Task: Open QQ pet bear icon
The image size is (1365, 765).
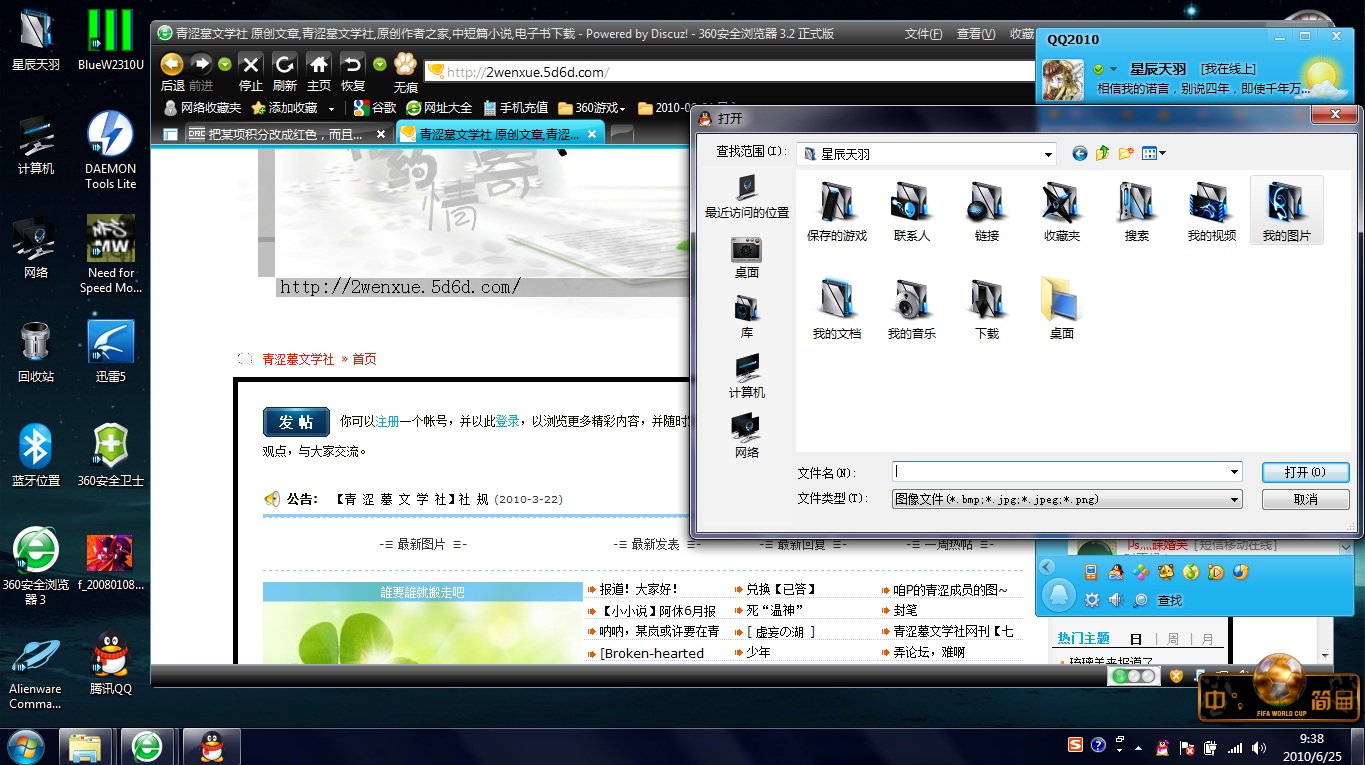Action: (x=1165, y=573)
